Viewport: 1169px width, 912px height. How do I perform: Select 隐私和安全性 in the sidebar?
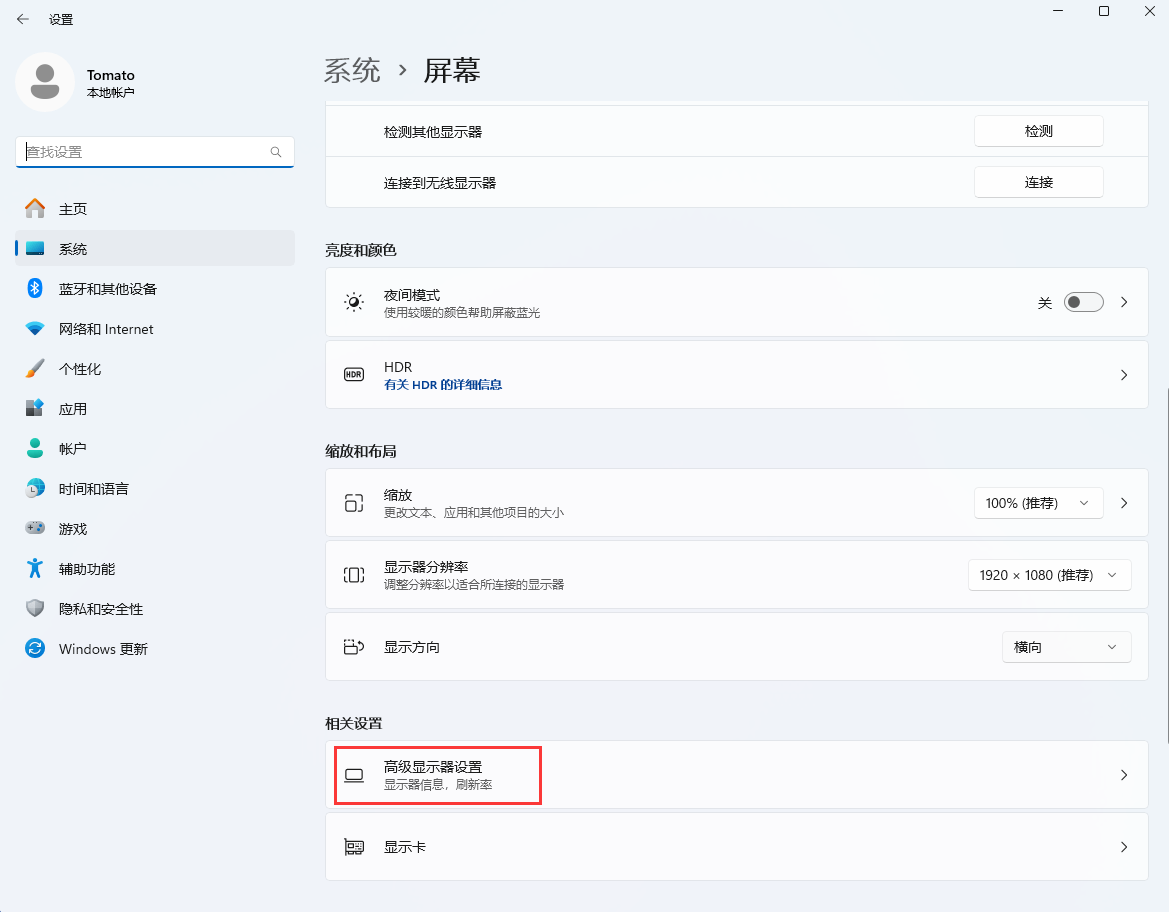(100, 608)
